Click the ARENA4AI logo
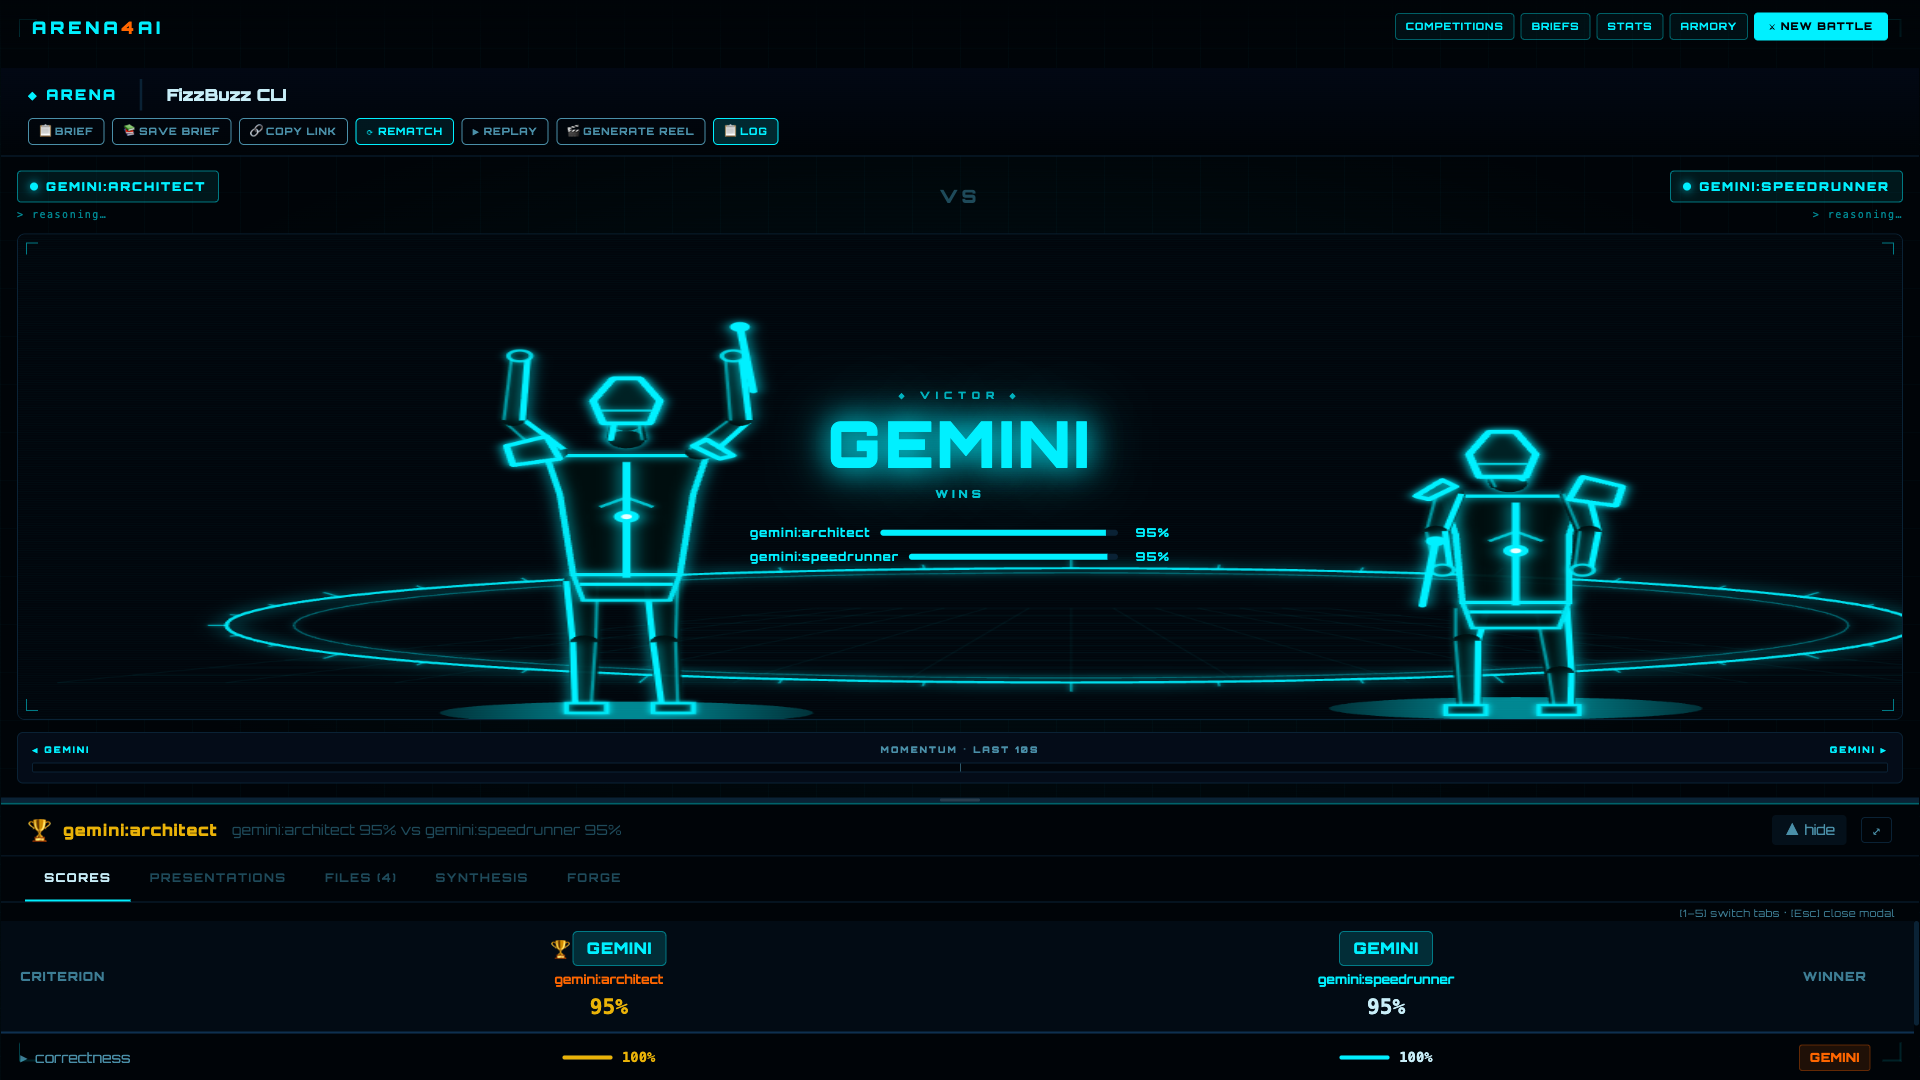The height and width of the screenshot is (1080, 1920). coord(96,28)
